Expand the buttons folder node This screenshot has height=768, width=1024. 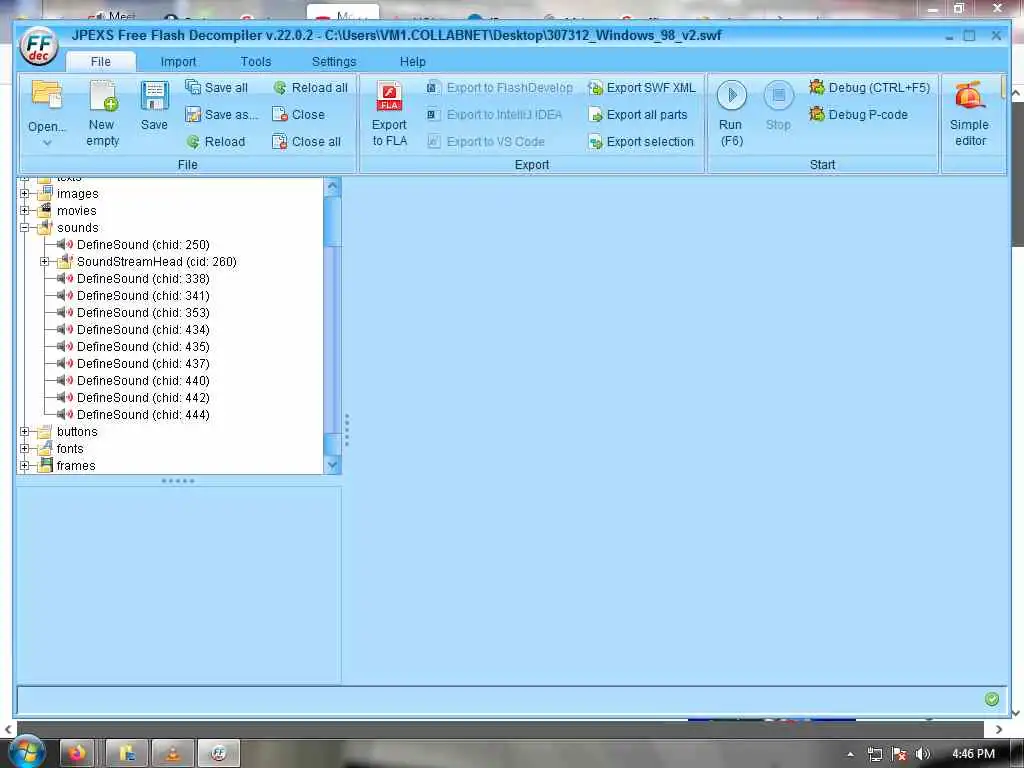click(25, 432)
